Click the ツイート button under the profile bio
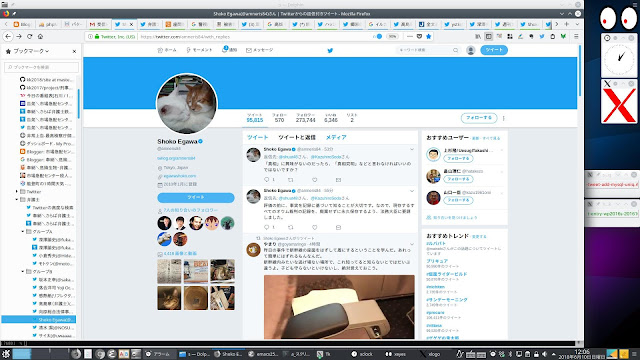Image resolution: width=640 pixels, height=360 pixels. point(196,198)
